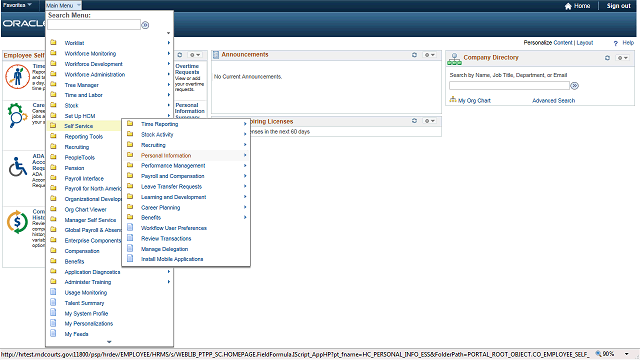Expand the Expiring Licenses settings dropdown
The width and height of the screenshot is (640, 360).
429,121
